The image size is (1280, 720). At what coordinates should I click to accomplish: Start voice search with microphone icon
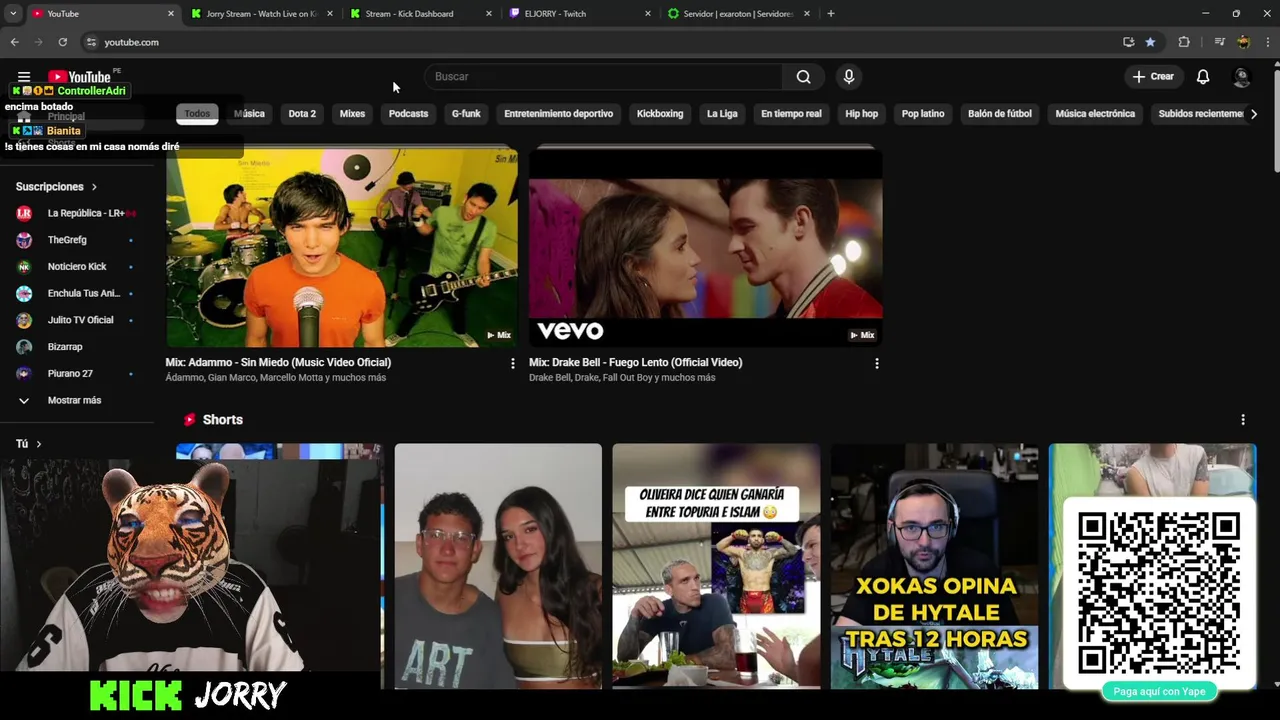coord(849,77)
